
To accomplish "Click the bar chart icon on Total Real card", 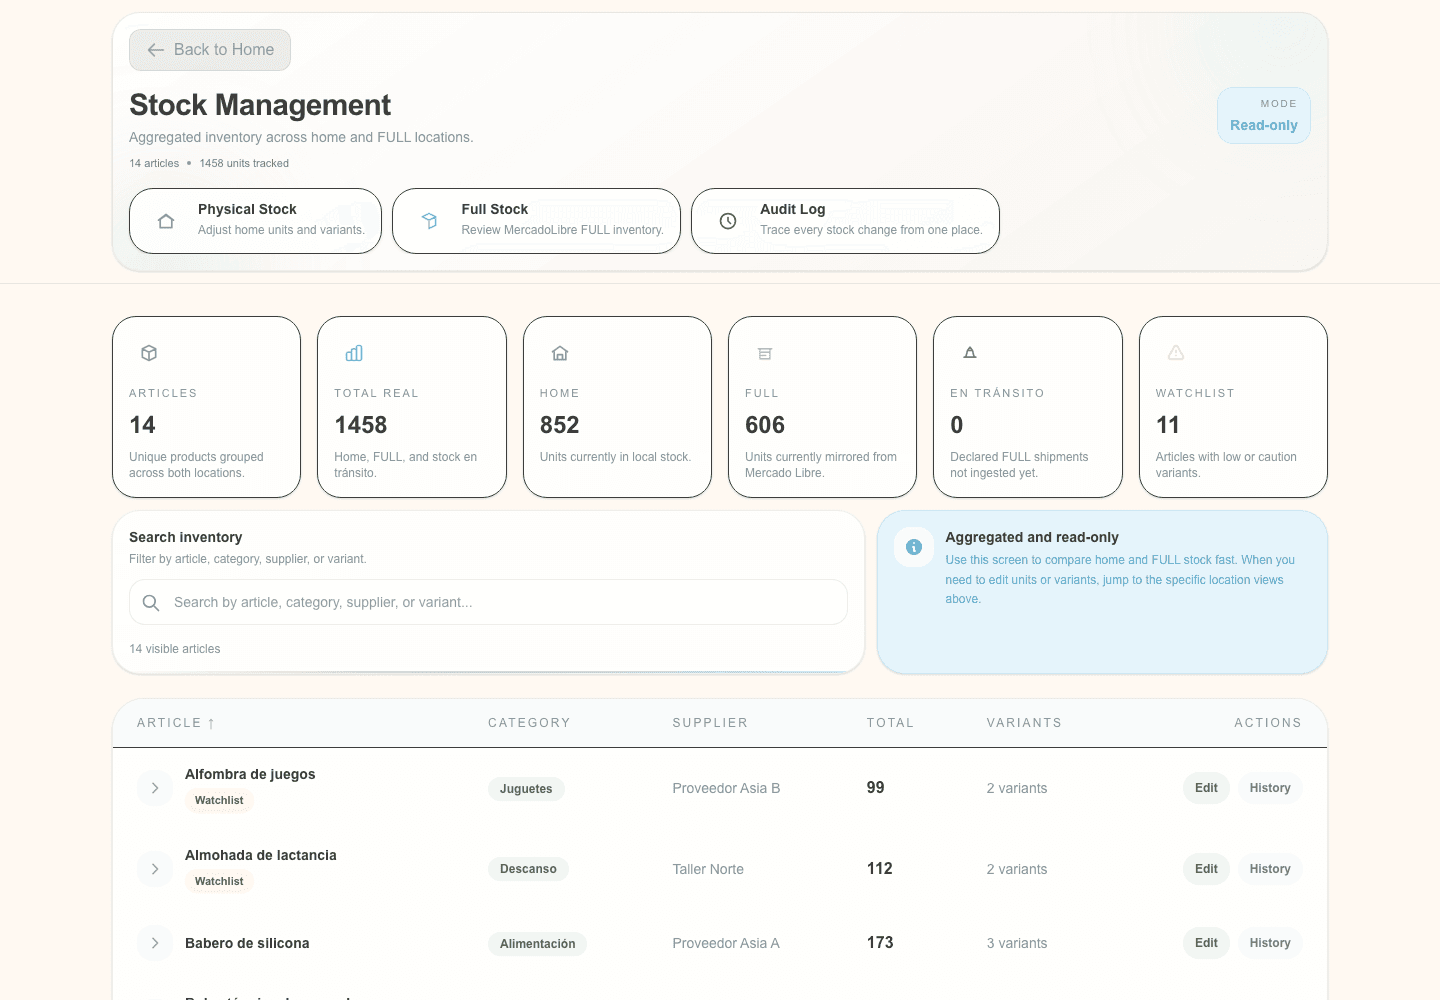I will 354,353.
